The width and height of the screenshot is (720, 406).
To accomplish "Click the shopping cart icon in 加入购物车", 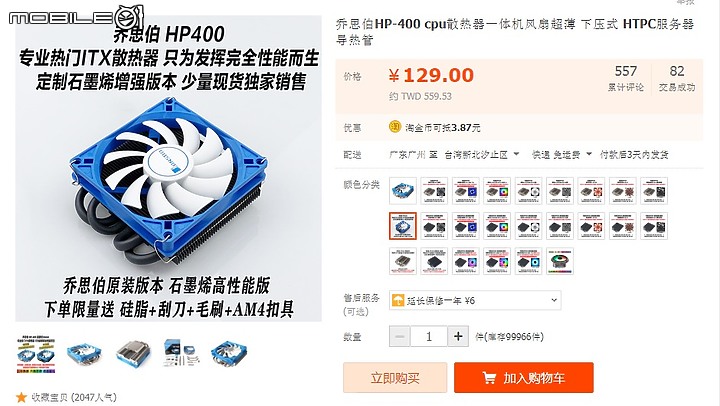I will click(489, 378).
